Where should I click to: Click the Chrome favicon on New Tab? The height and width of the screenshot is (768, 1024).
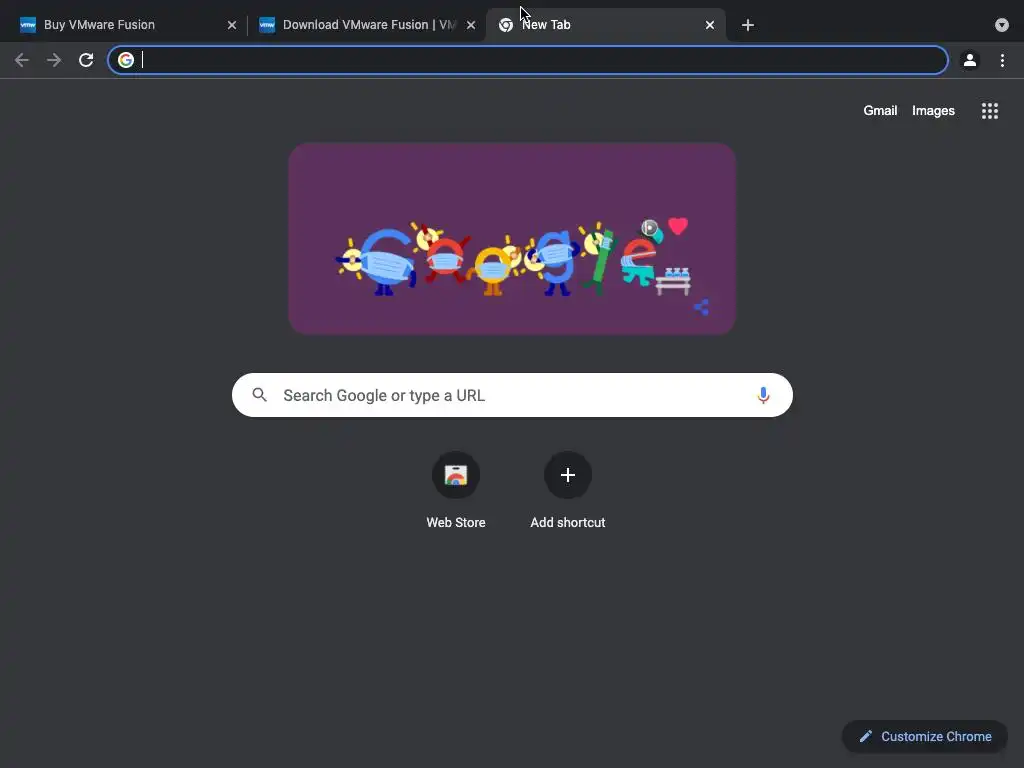click(x=505, y=25)
